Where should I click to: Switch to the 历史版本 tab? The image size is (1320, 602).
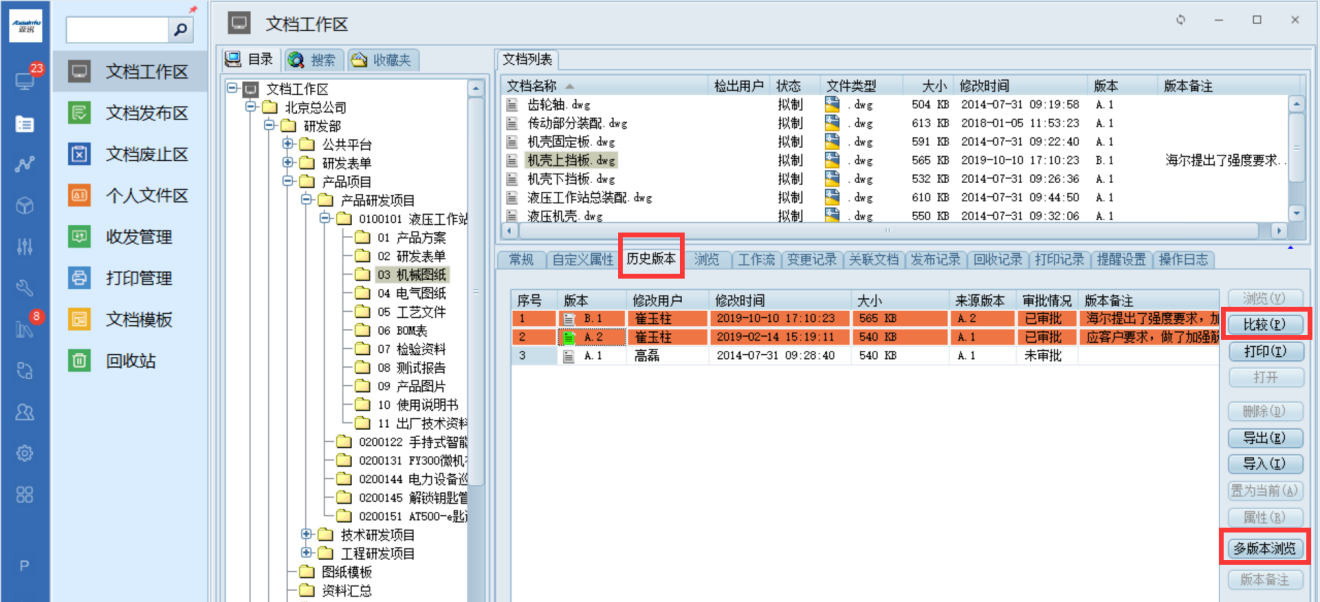pos(651,260)
